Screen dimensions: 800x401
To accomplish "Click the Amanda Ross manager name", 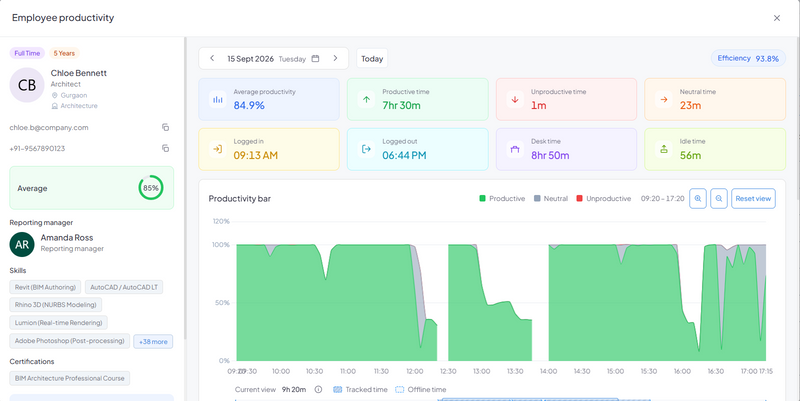I will [x=67, y=238].
